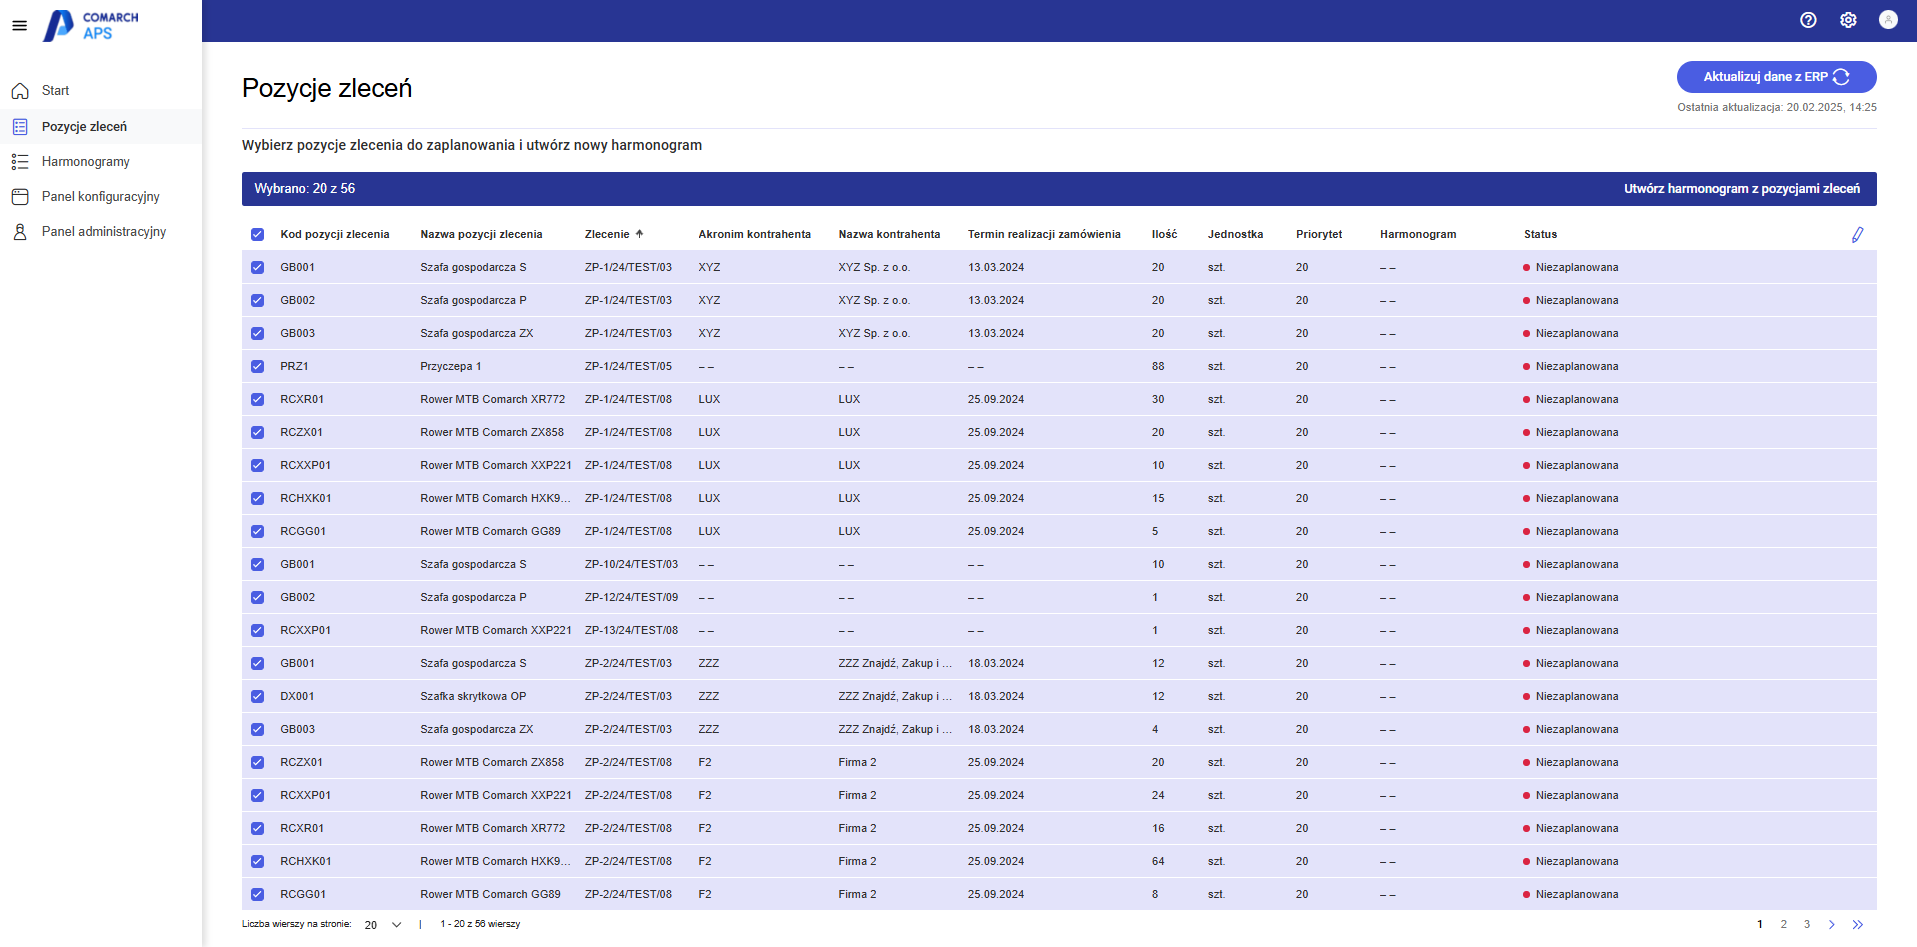Viewport: 1917px width, 947px height.
Task: Click Aktualizuj dane z ERP button
Action: click(1775, 77)
